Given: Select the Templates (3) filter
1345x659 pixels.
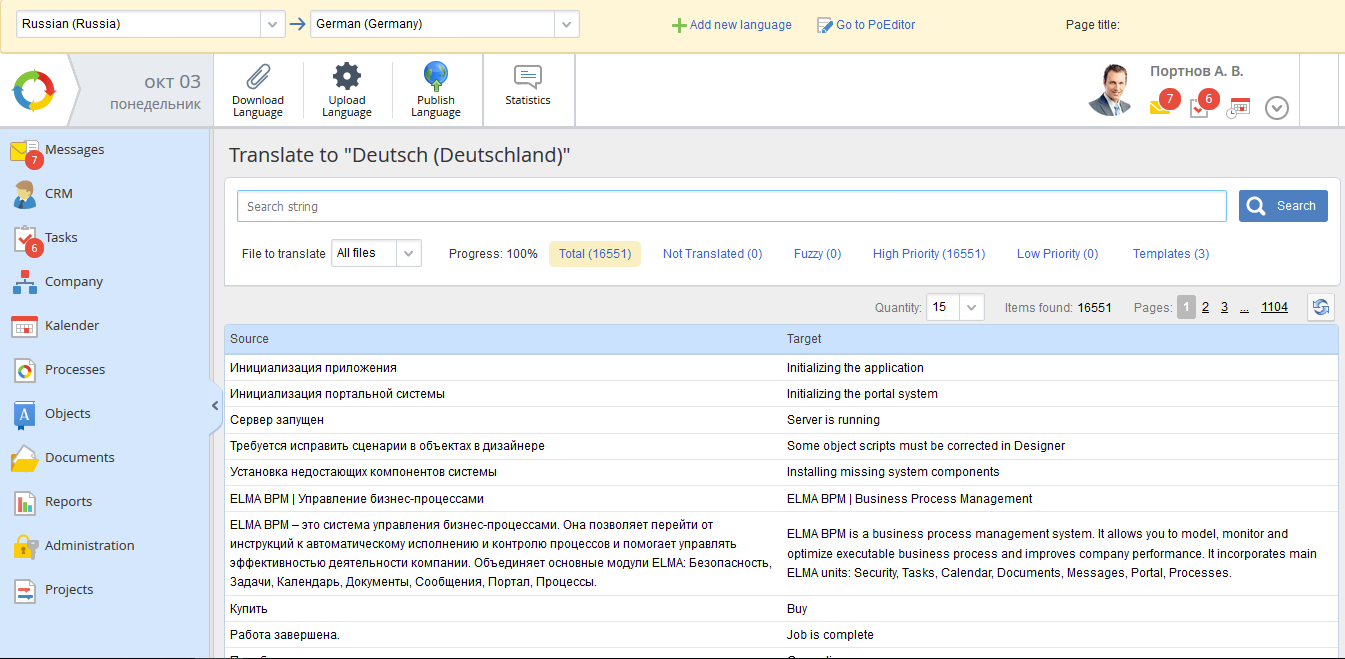Looking at the screenshot, I should 1170,254.
